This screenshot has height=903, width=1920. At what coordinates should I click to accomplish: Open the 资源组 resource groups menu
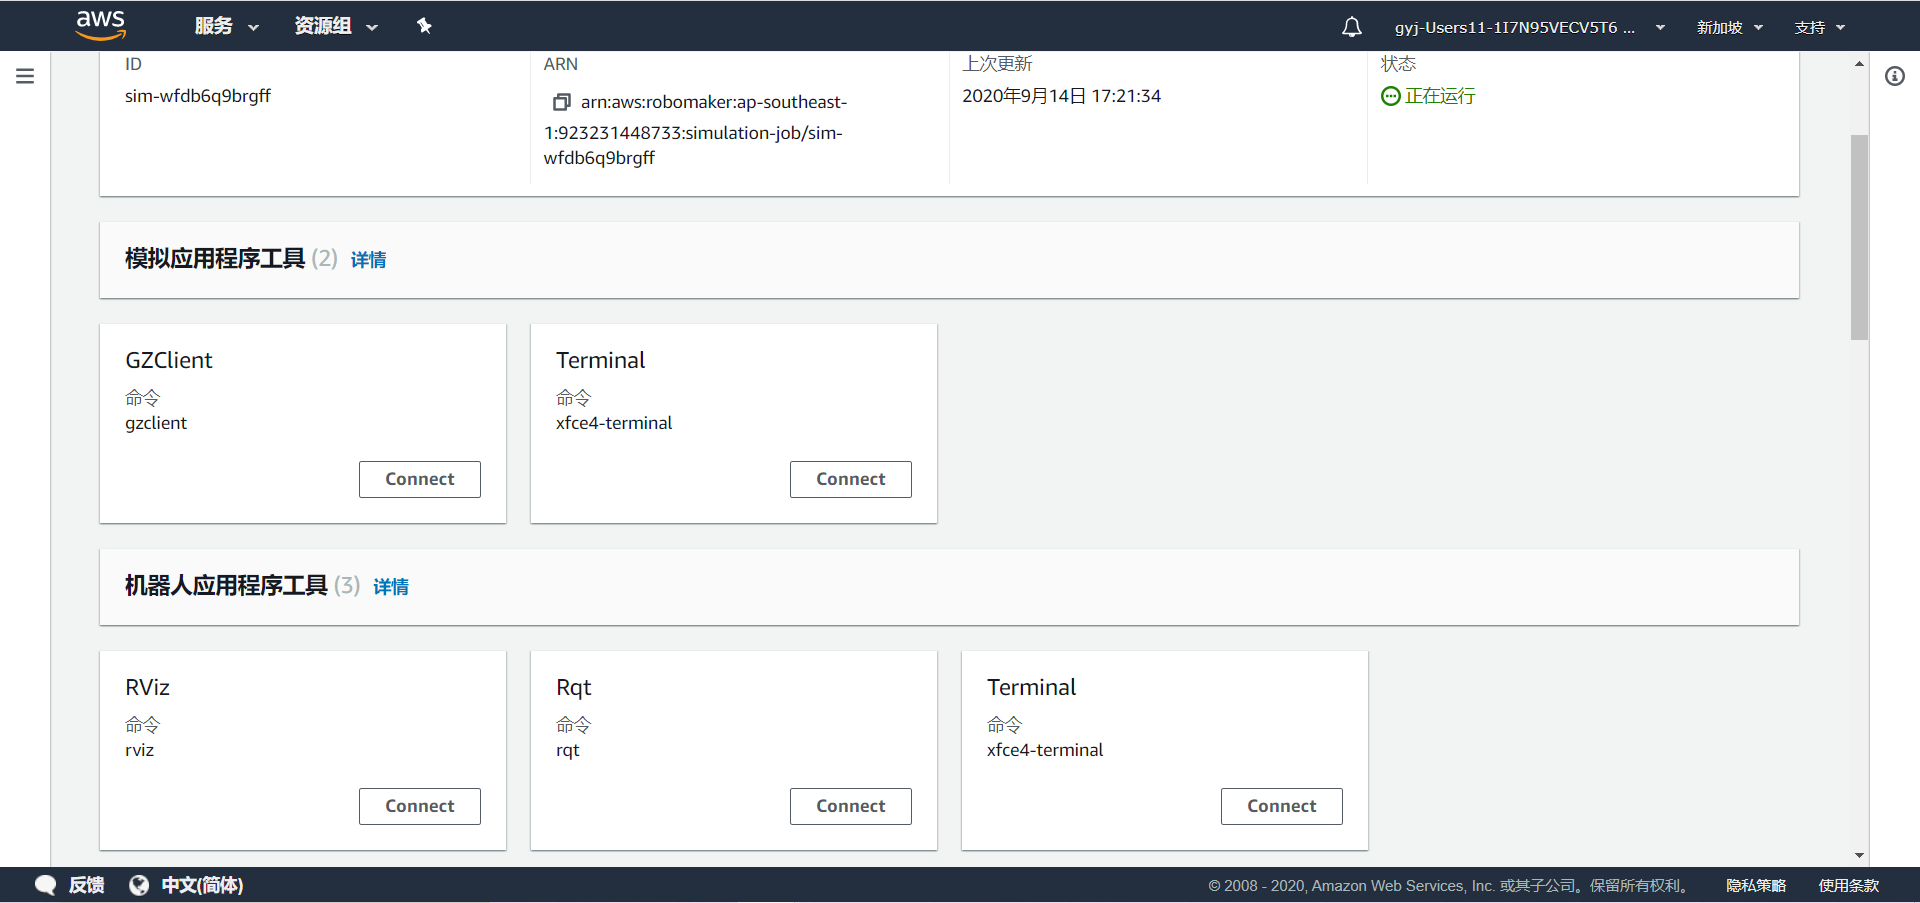336,26
